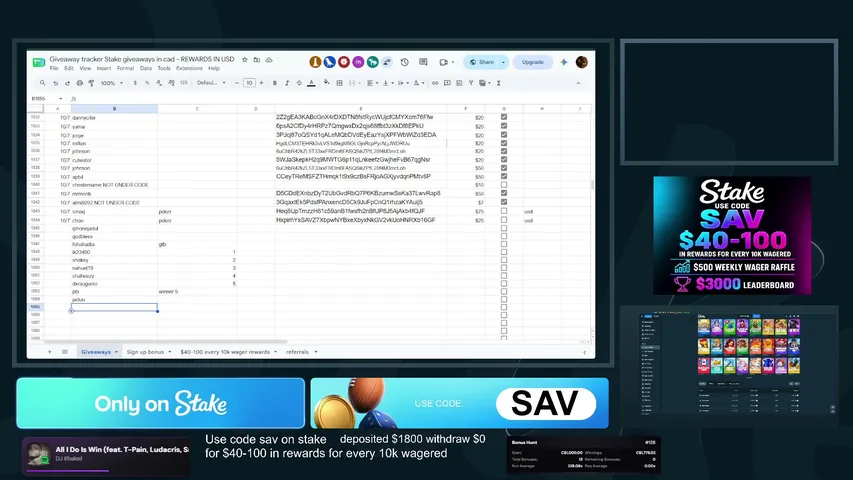Switch to the $40-100 every 10k wager rewards sheet
This screenshot has width=853, height=480.
(225, 352)
